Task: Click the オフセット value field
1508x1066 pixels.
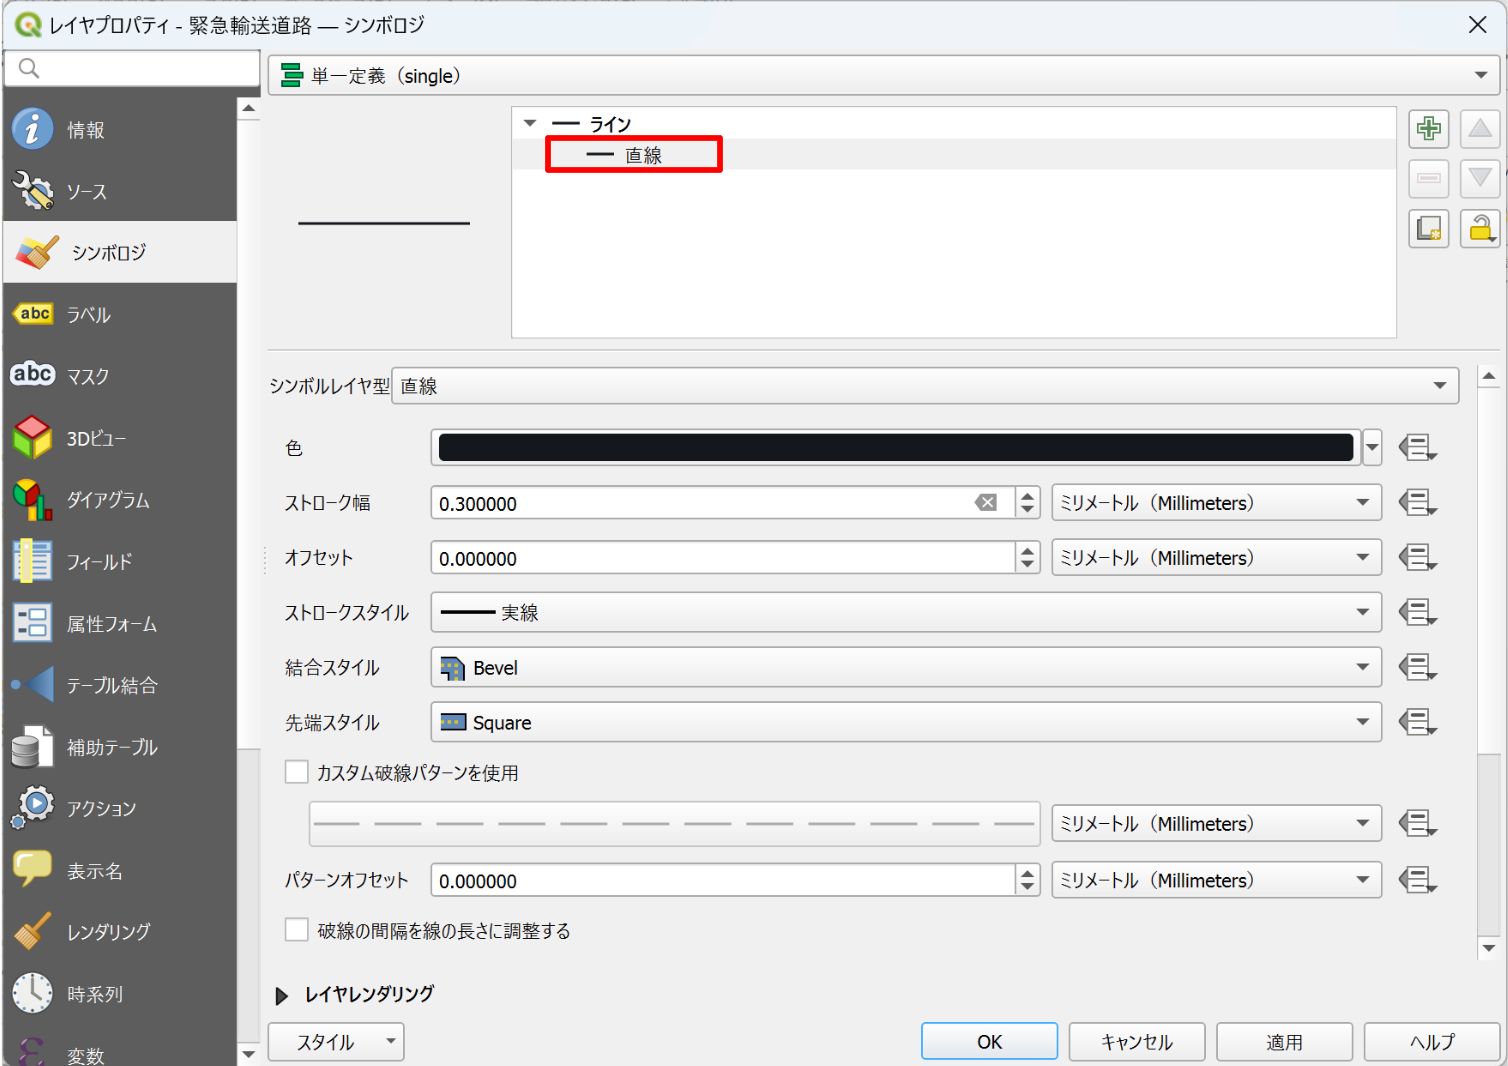Action: tap(722, 558)
